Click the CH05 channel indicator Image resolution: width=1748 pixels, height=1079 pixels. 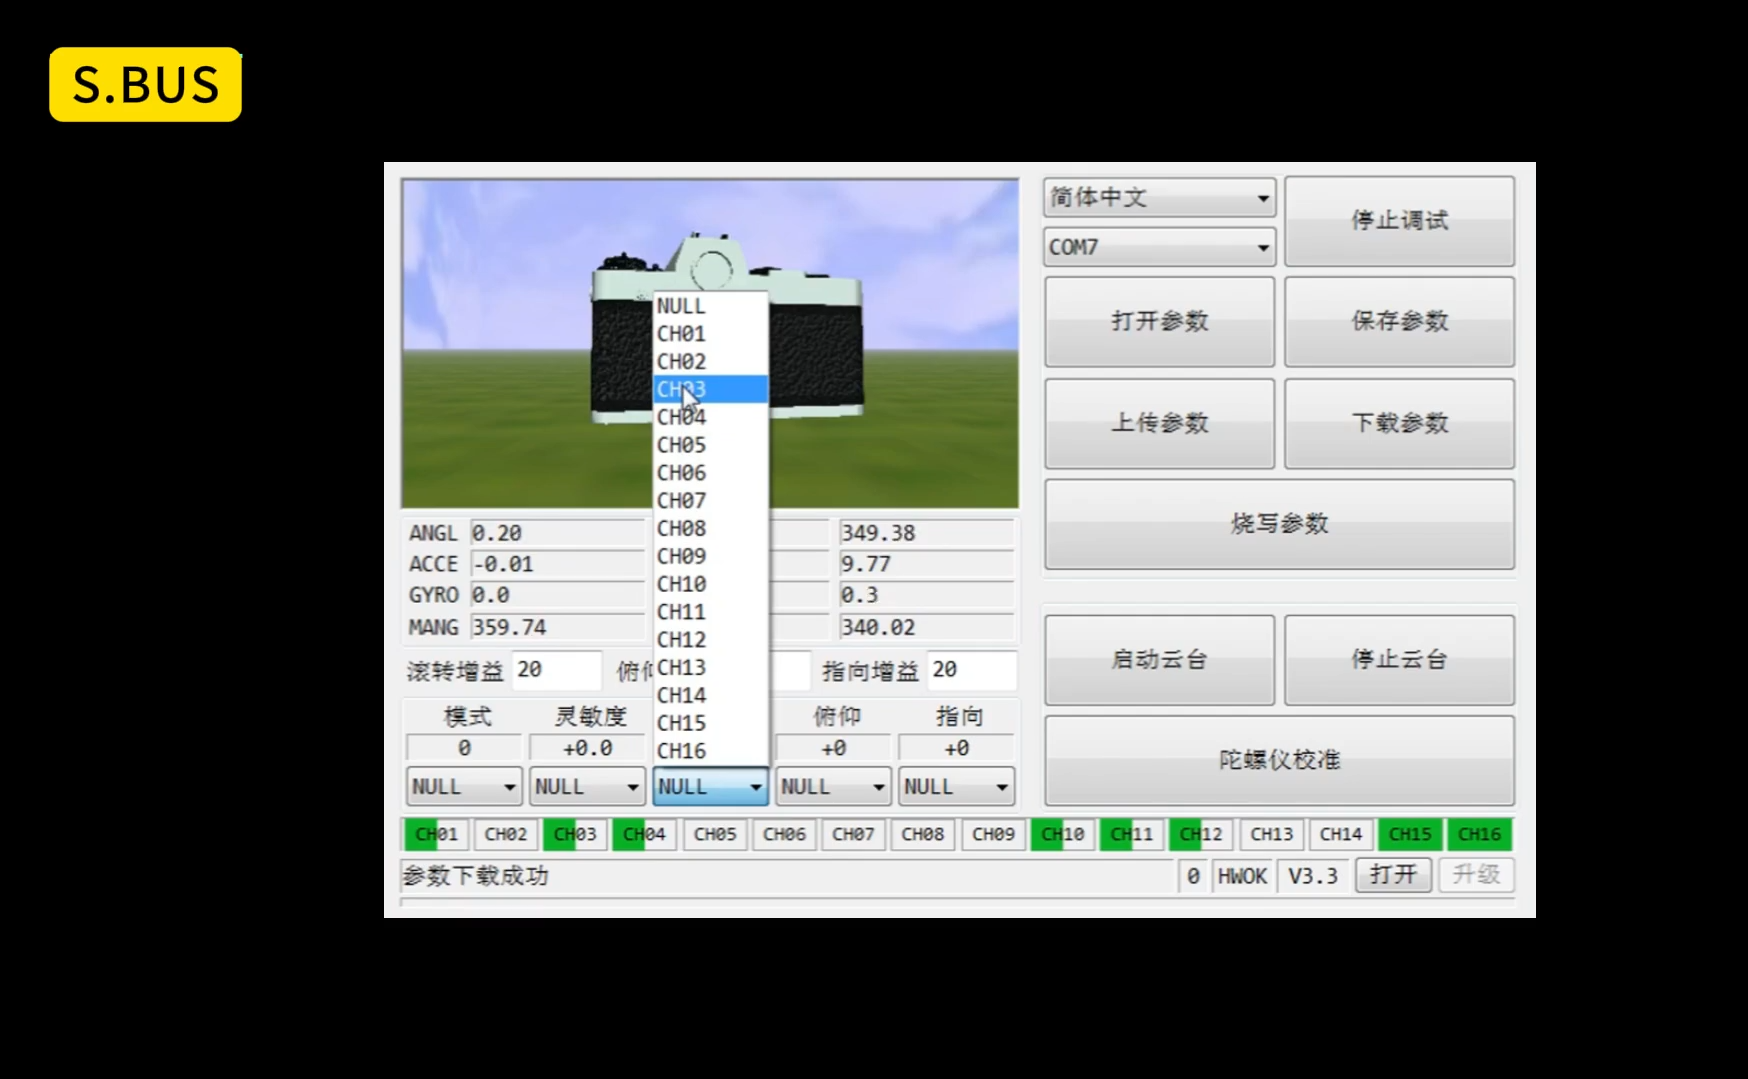714,834
